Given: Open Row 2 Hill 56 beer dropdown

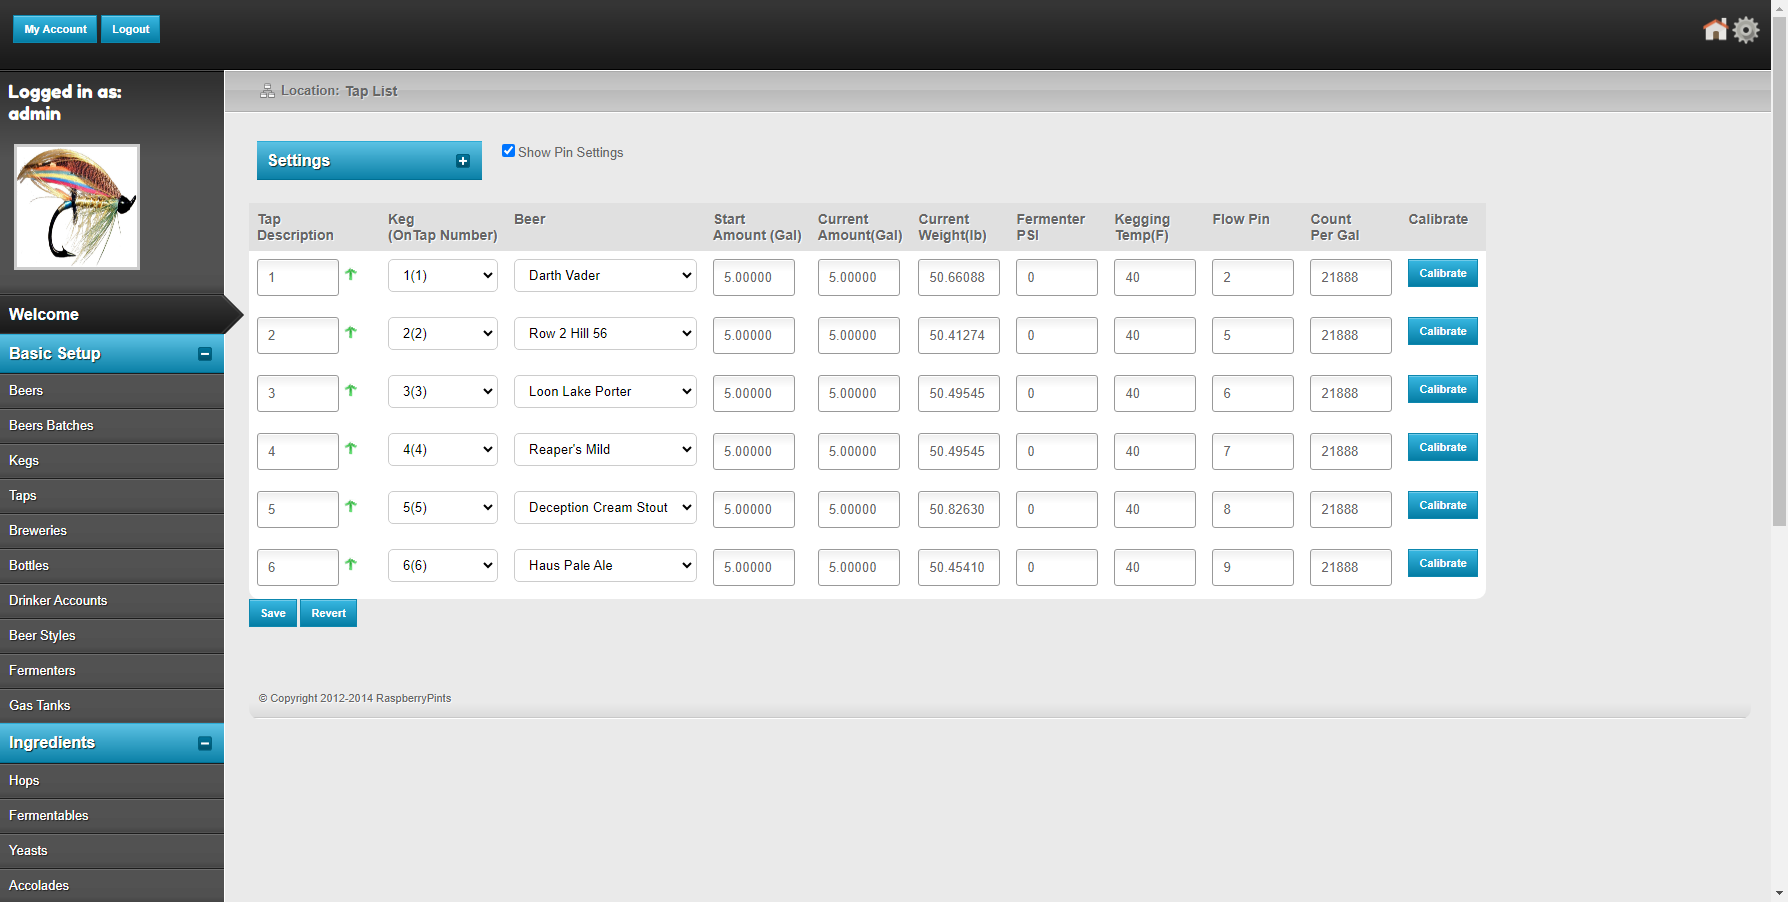Looking at the screenshot, I should point(605,334).
